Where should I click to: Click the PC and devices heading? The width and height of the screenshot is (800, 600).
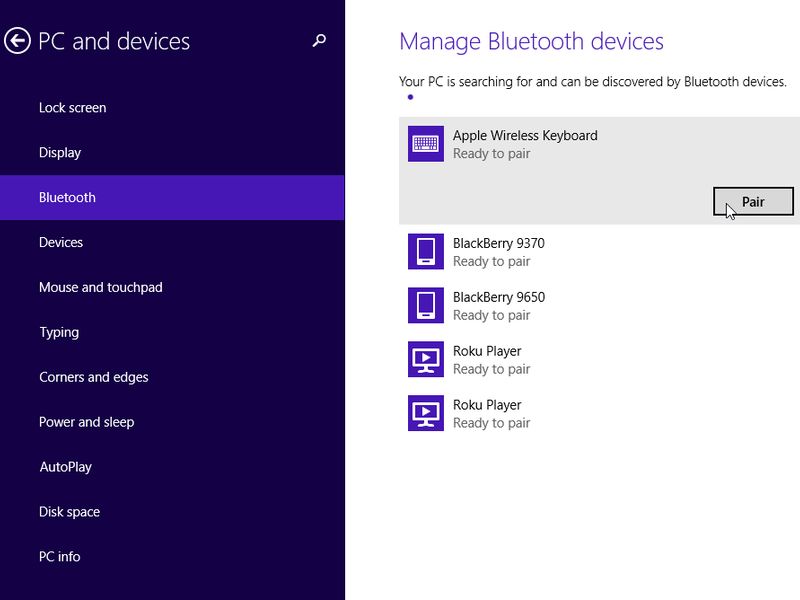(114, 41)
